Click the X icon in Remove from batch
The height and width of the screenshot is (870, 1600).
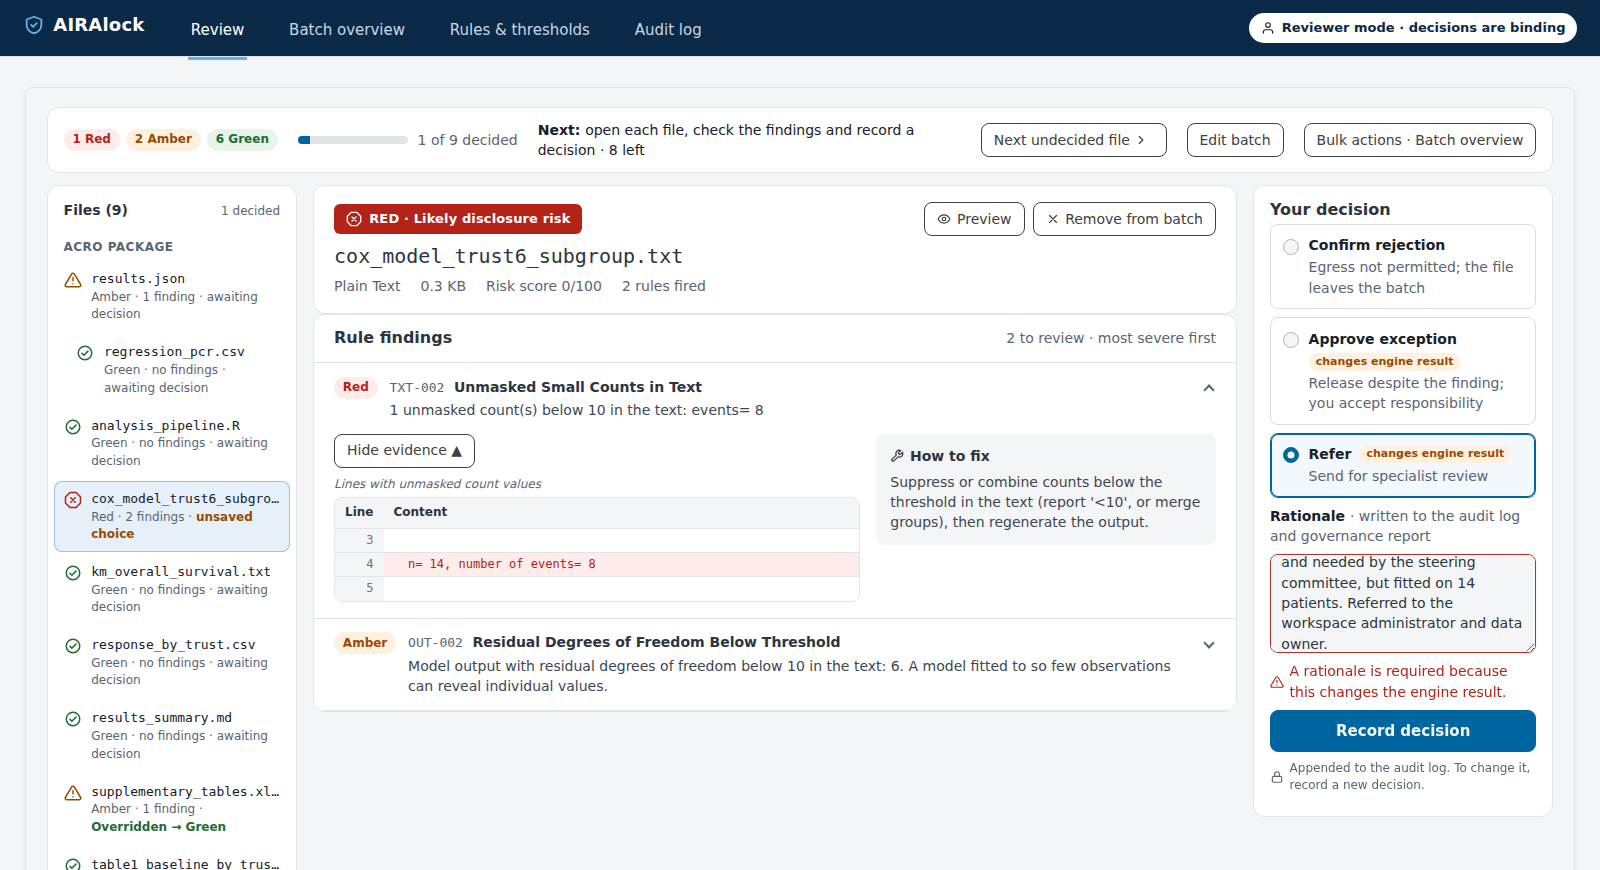click(1053, 219)
